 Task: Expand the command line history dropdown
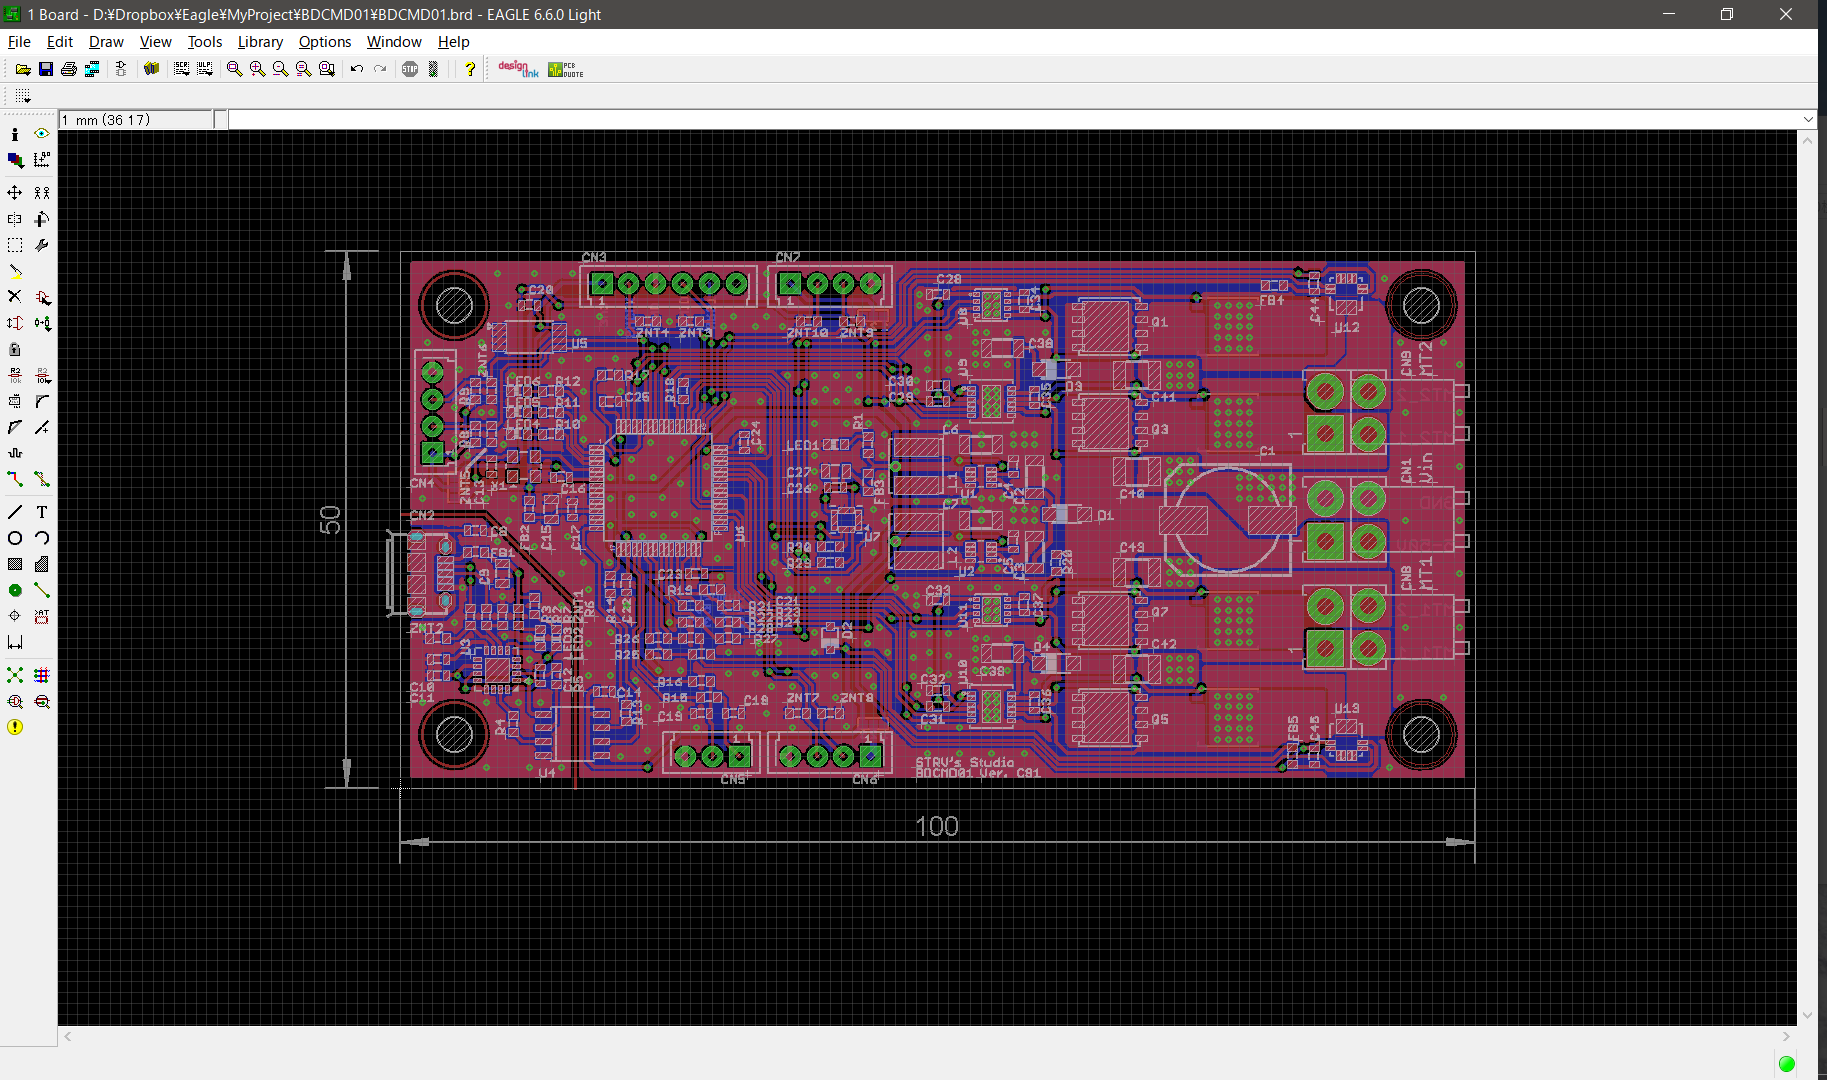(1807, 119)
